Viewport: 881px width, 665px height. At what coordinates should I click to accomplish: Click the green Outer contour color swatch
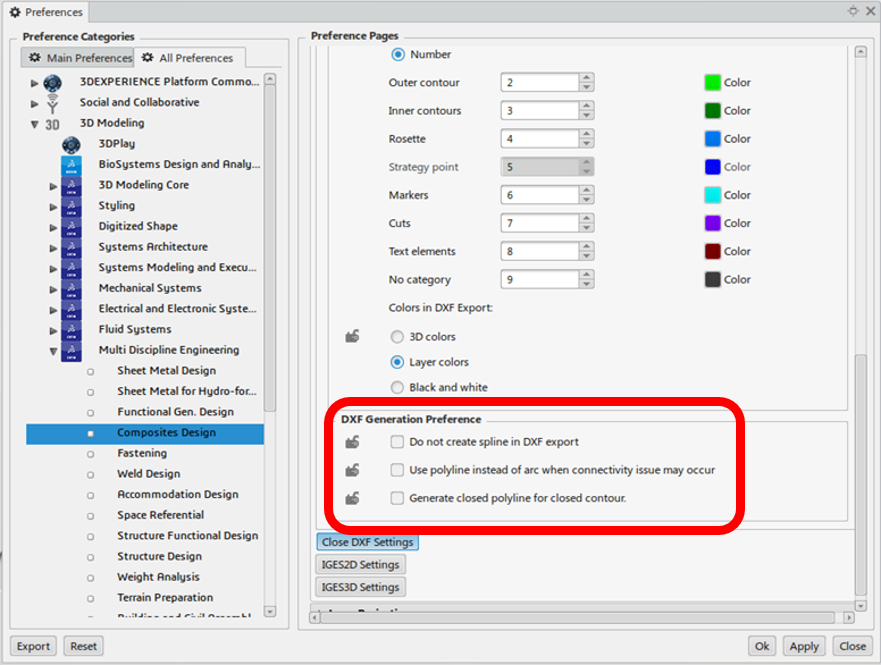[x=712, y=83]
